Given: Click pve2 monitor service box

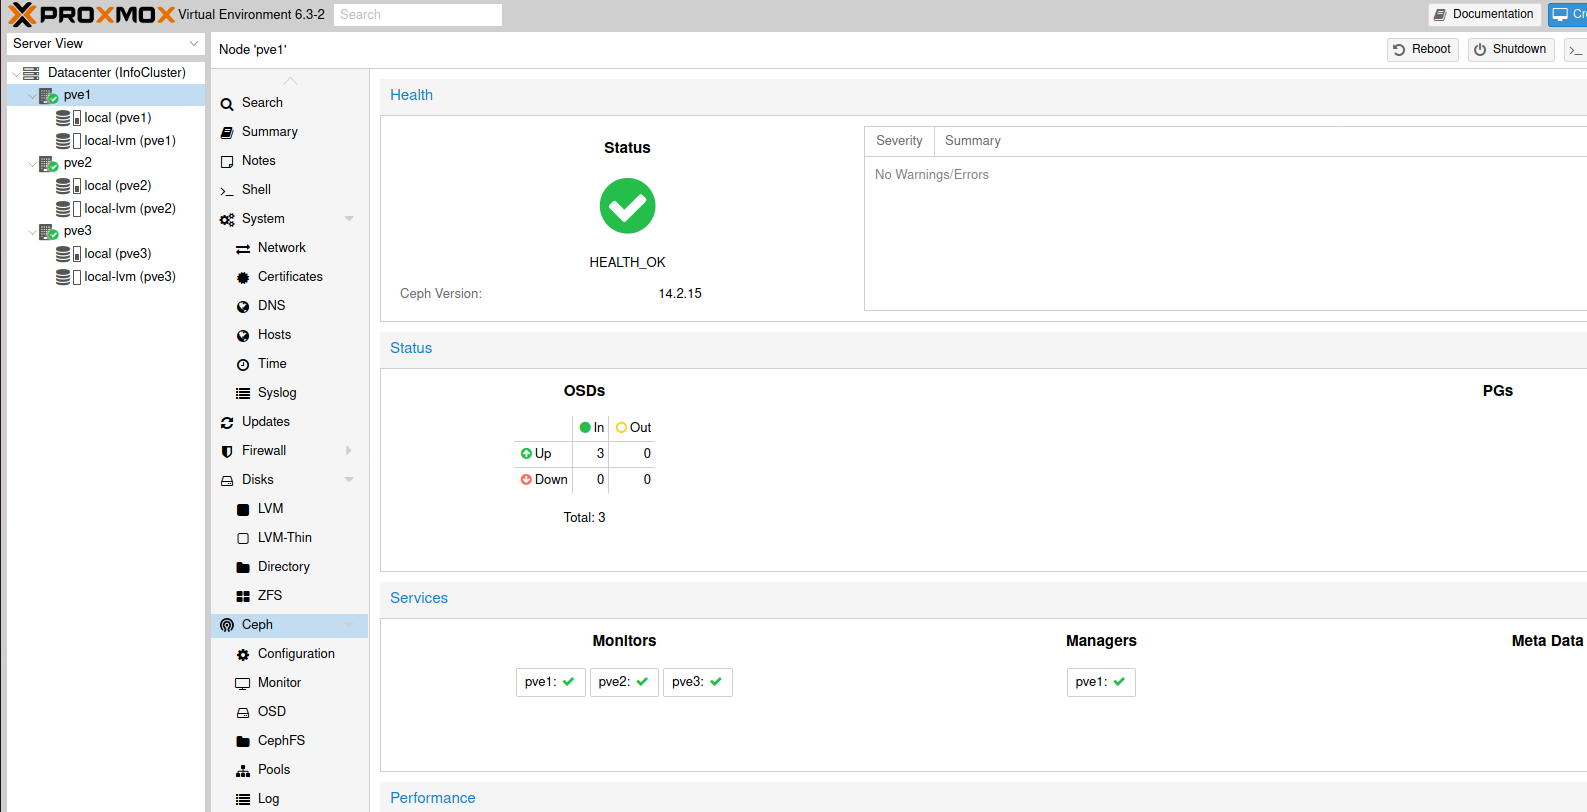Looking at the screenshot, I should [624, 682].
